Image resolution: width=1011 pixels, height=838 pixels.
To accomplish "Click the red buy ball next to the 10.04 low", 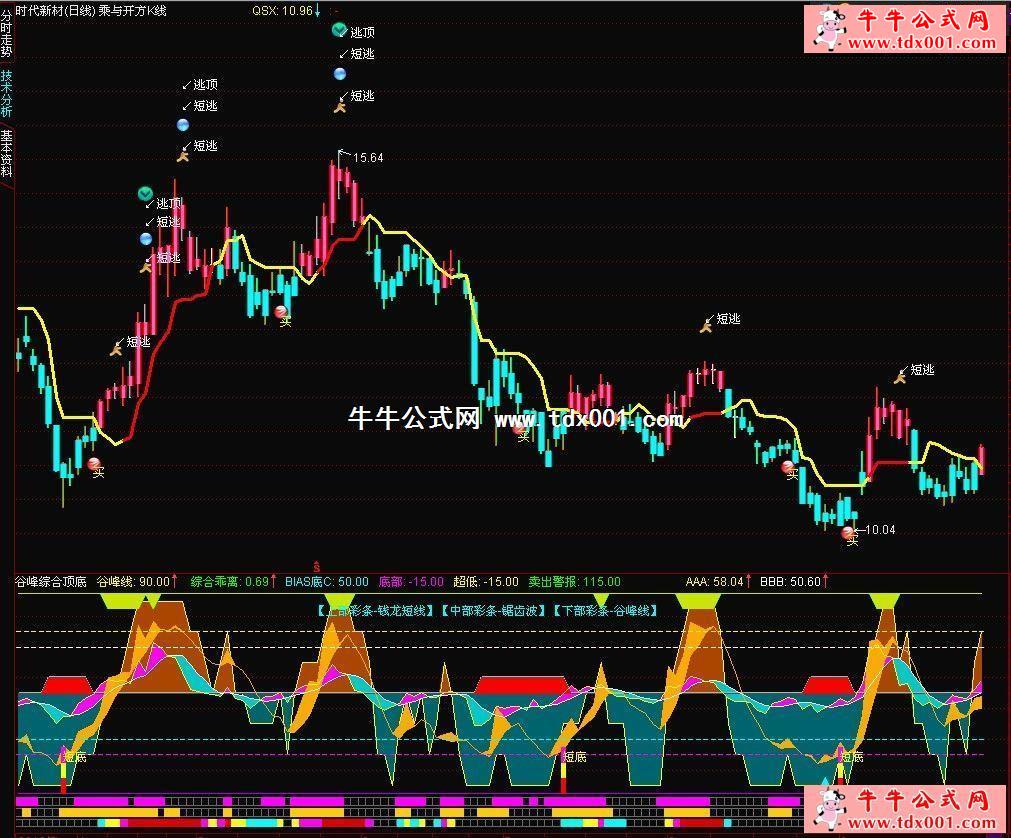I will point(849,532).
